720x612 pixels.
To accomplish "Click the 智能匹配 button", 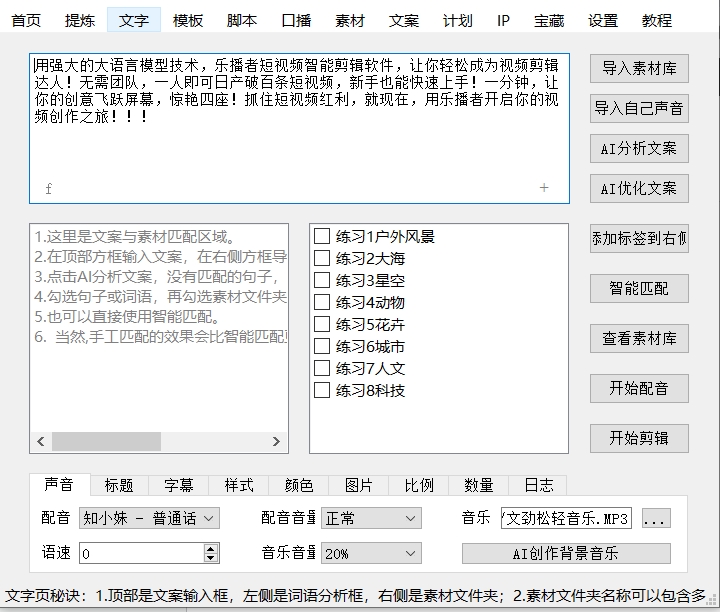I will (638, 289).
